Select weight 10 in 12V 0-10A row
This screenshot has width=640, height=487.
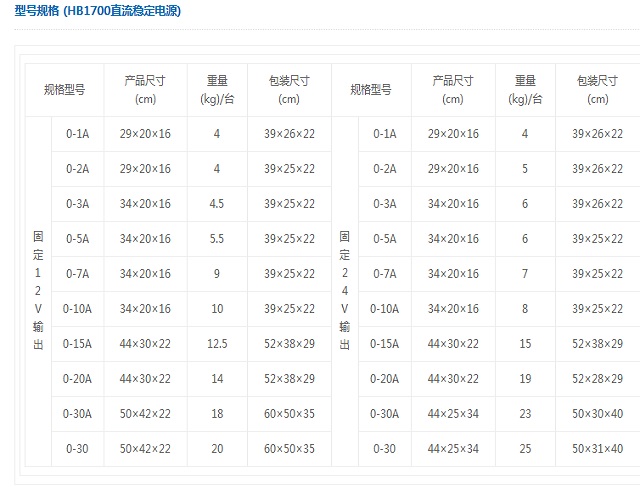217,309
